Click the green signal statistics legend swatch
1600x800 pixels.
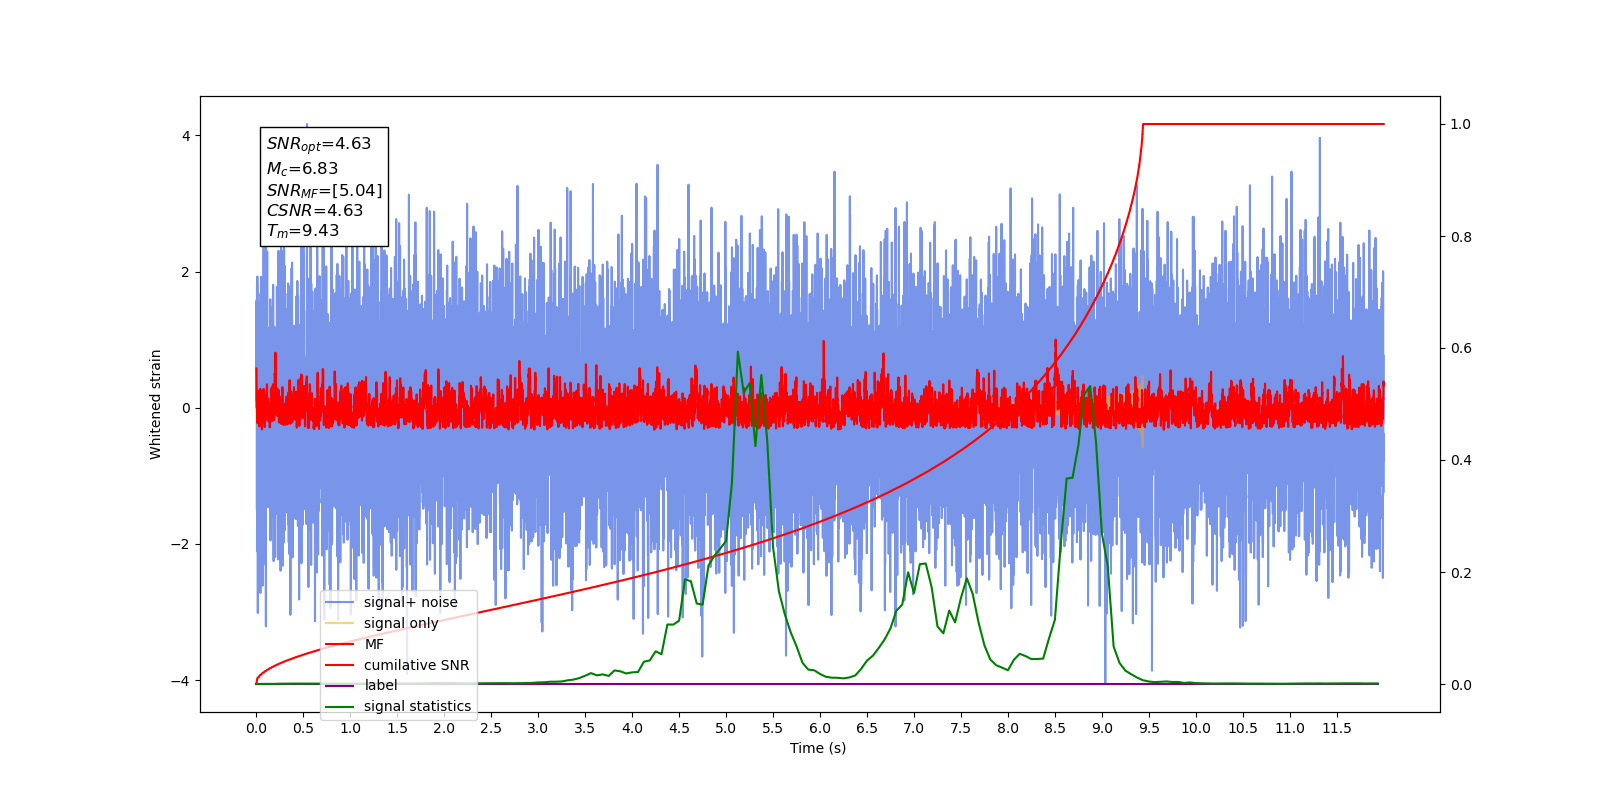(x=340, y=707)
